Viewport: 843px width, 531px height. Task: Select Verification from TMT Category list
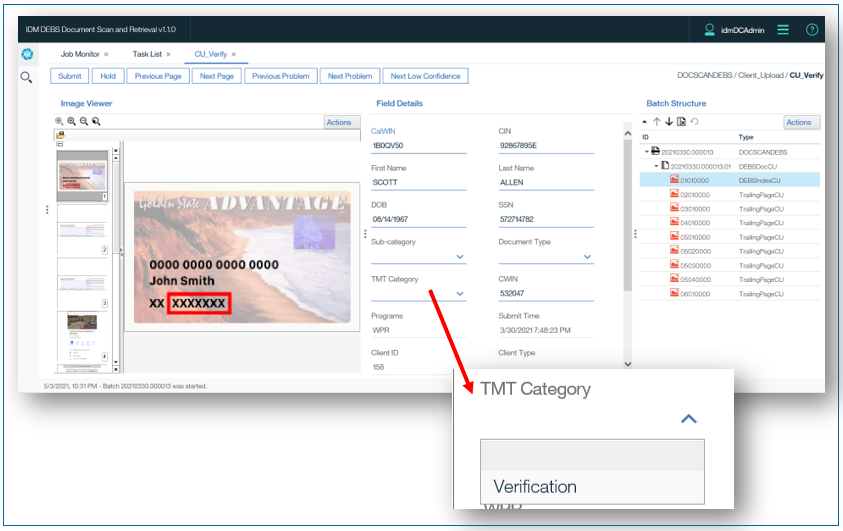(592, 487)
